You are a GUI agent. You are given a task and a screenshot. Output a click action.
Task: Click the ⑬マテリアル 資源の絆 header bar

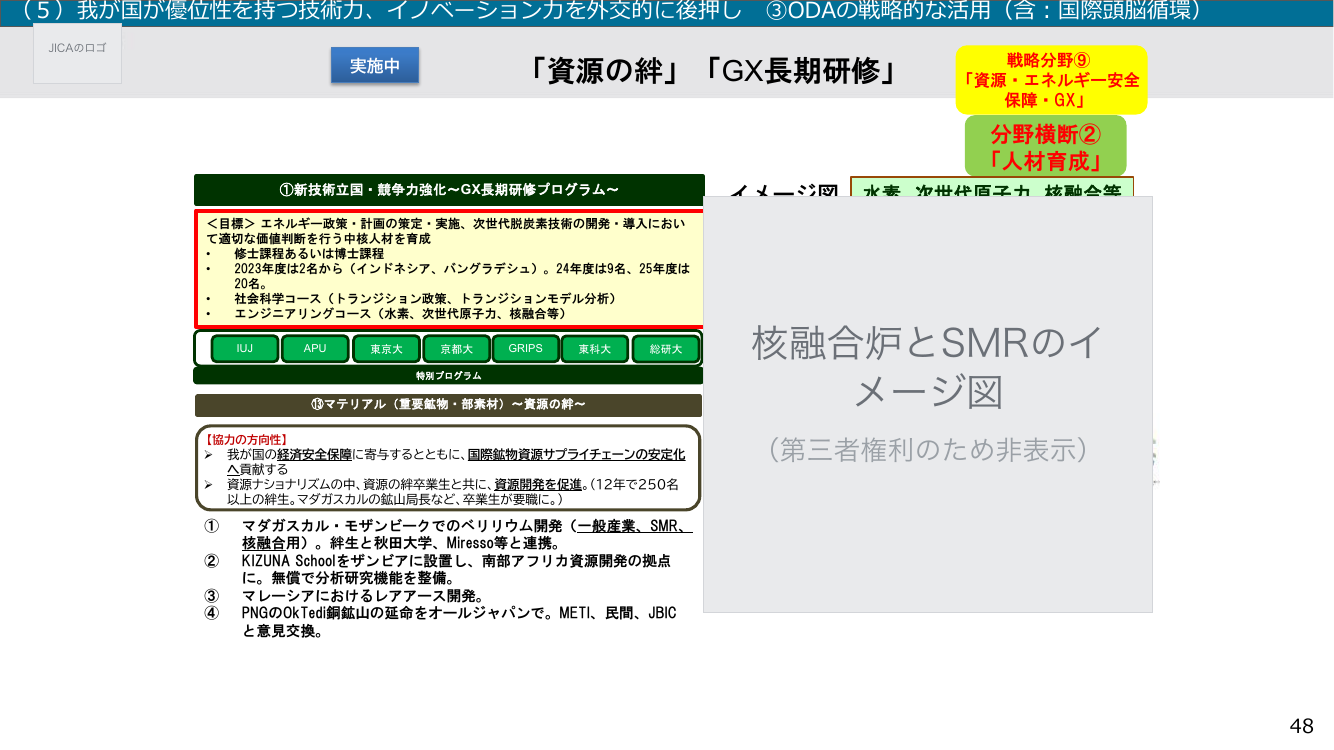point(448,405)
